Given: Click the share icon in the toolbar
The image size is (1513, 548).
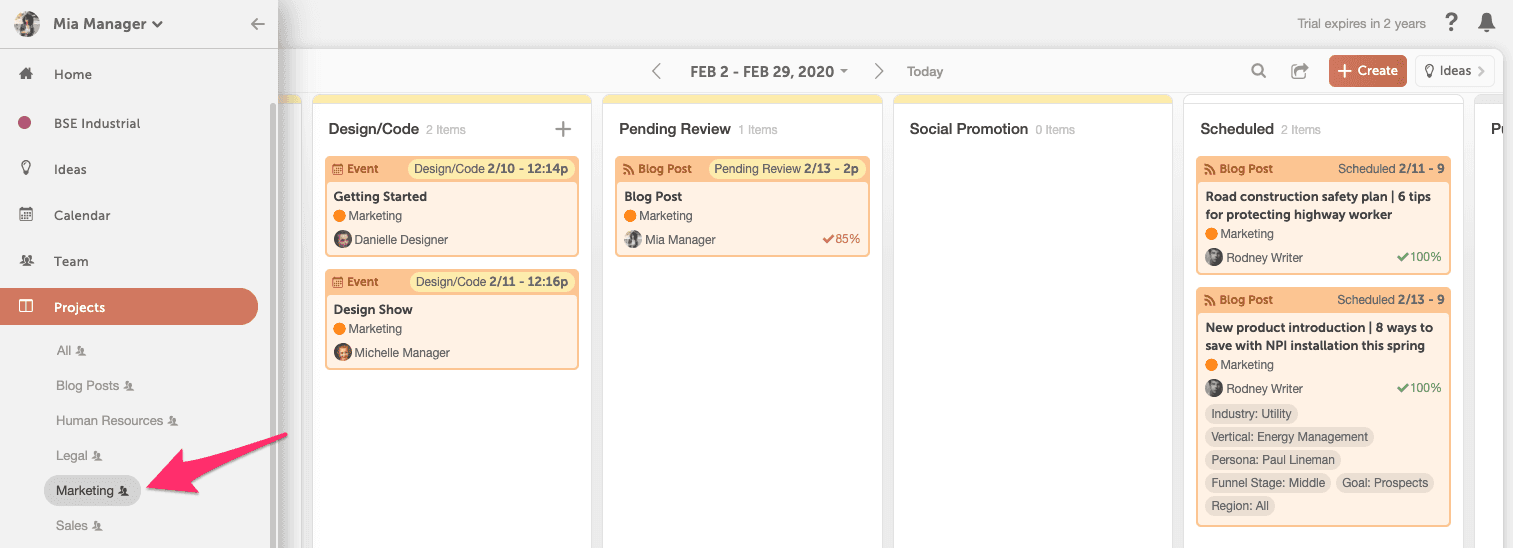Looking at the screenshot, I should 1299,71.
